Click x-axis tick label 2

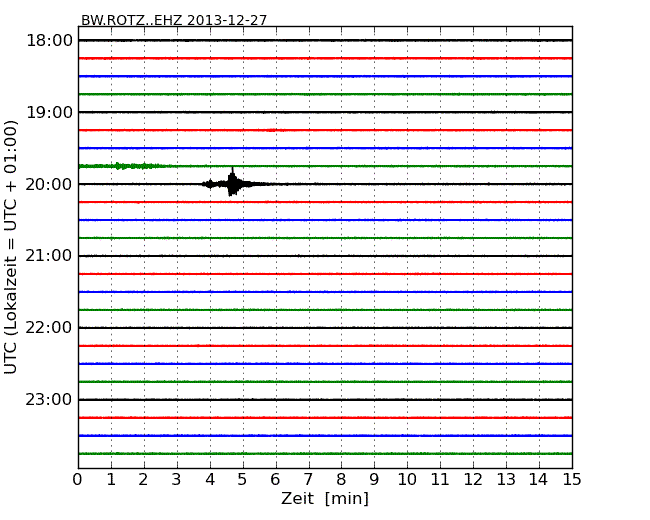click(x=143, y=479)
